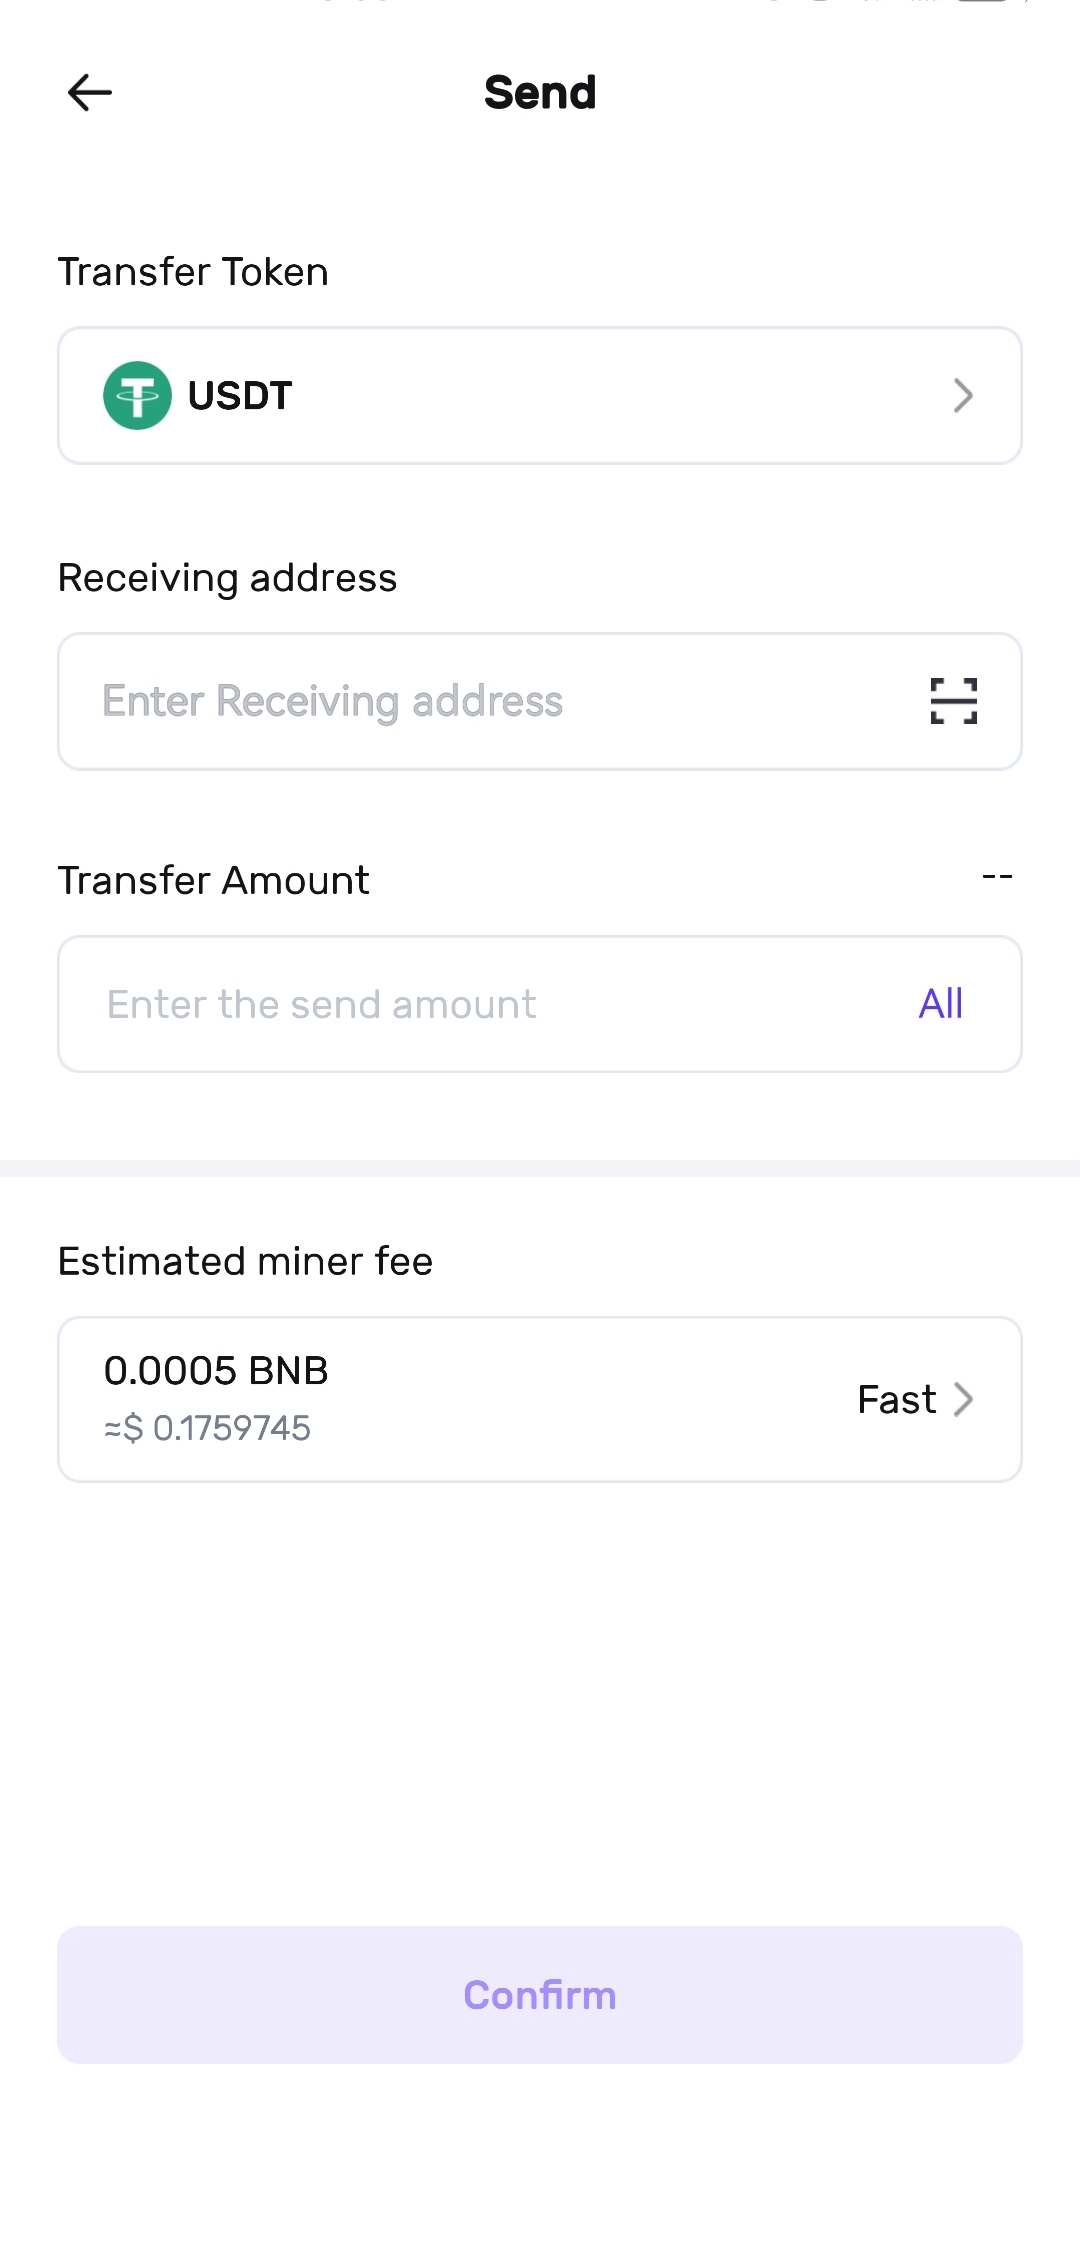
Task: Click the Send page title
Action: click(540, 93)
